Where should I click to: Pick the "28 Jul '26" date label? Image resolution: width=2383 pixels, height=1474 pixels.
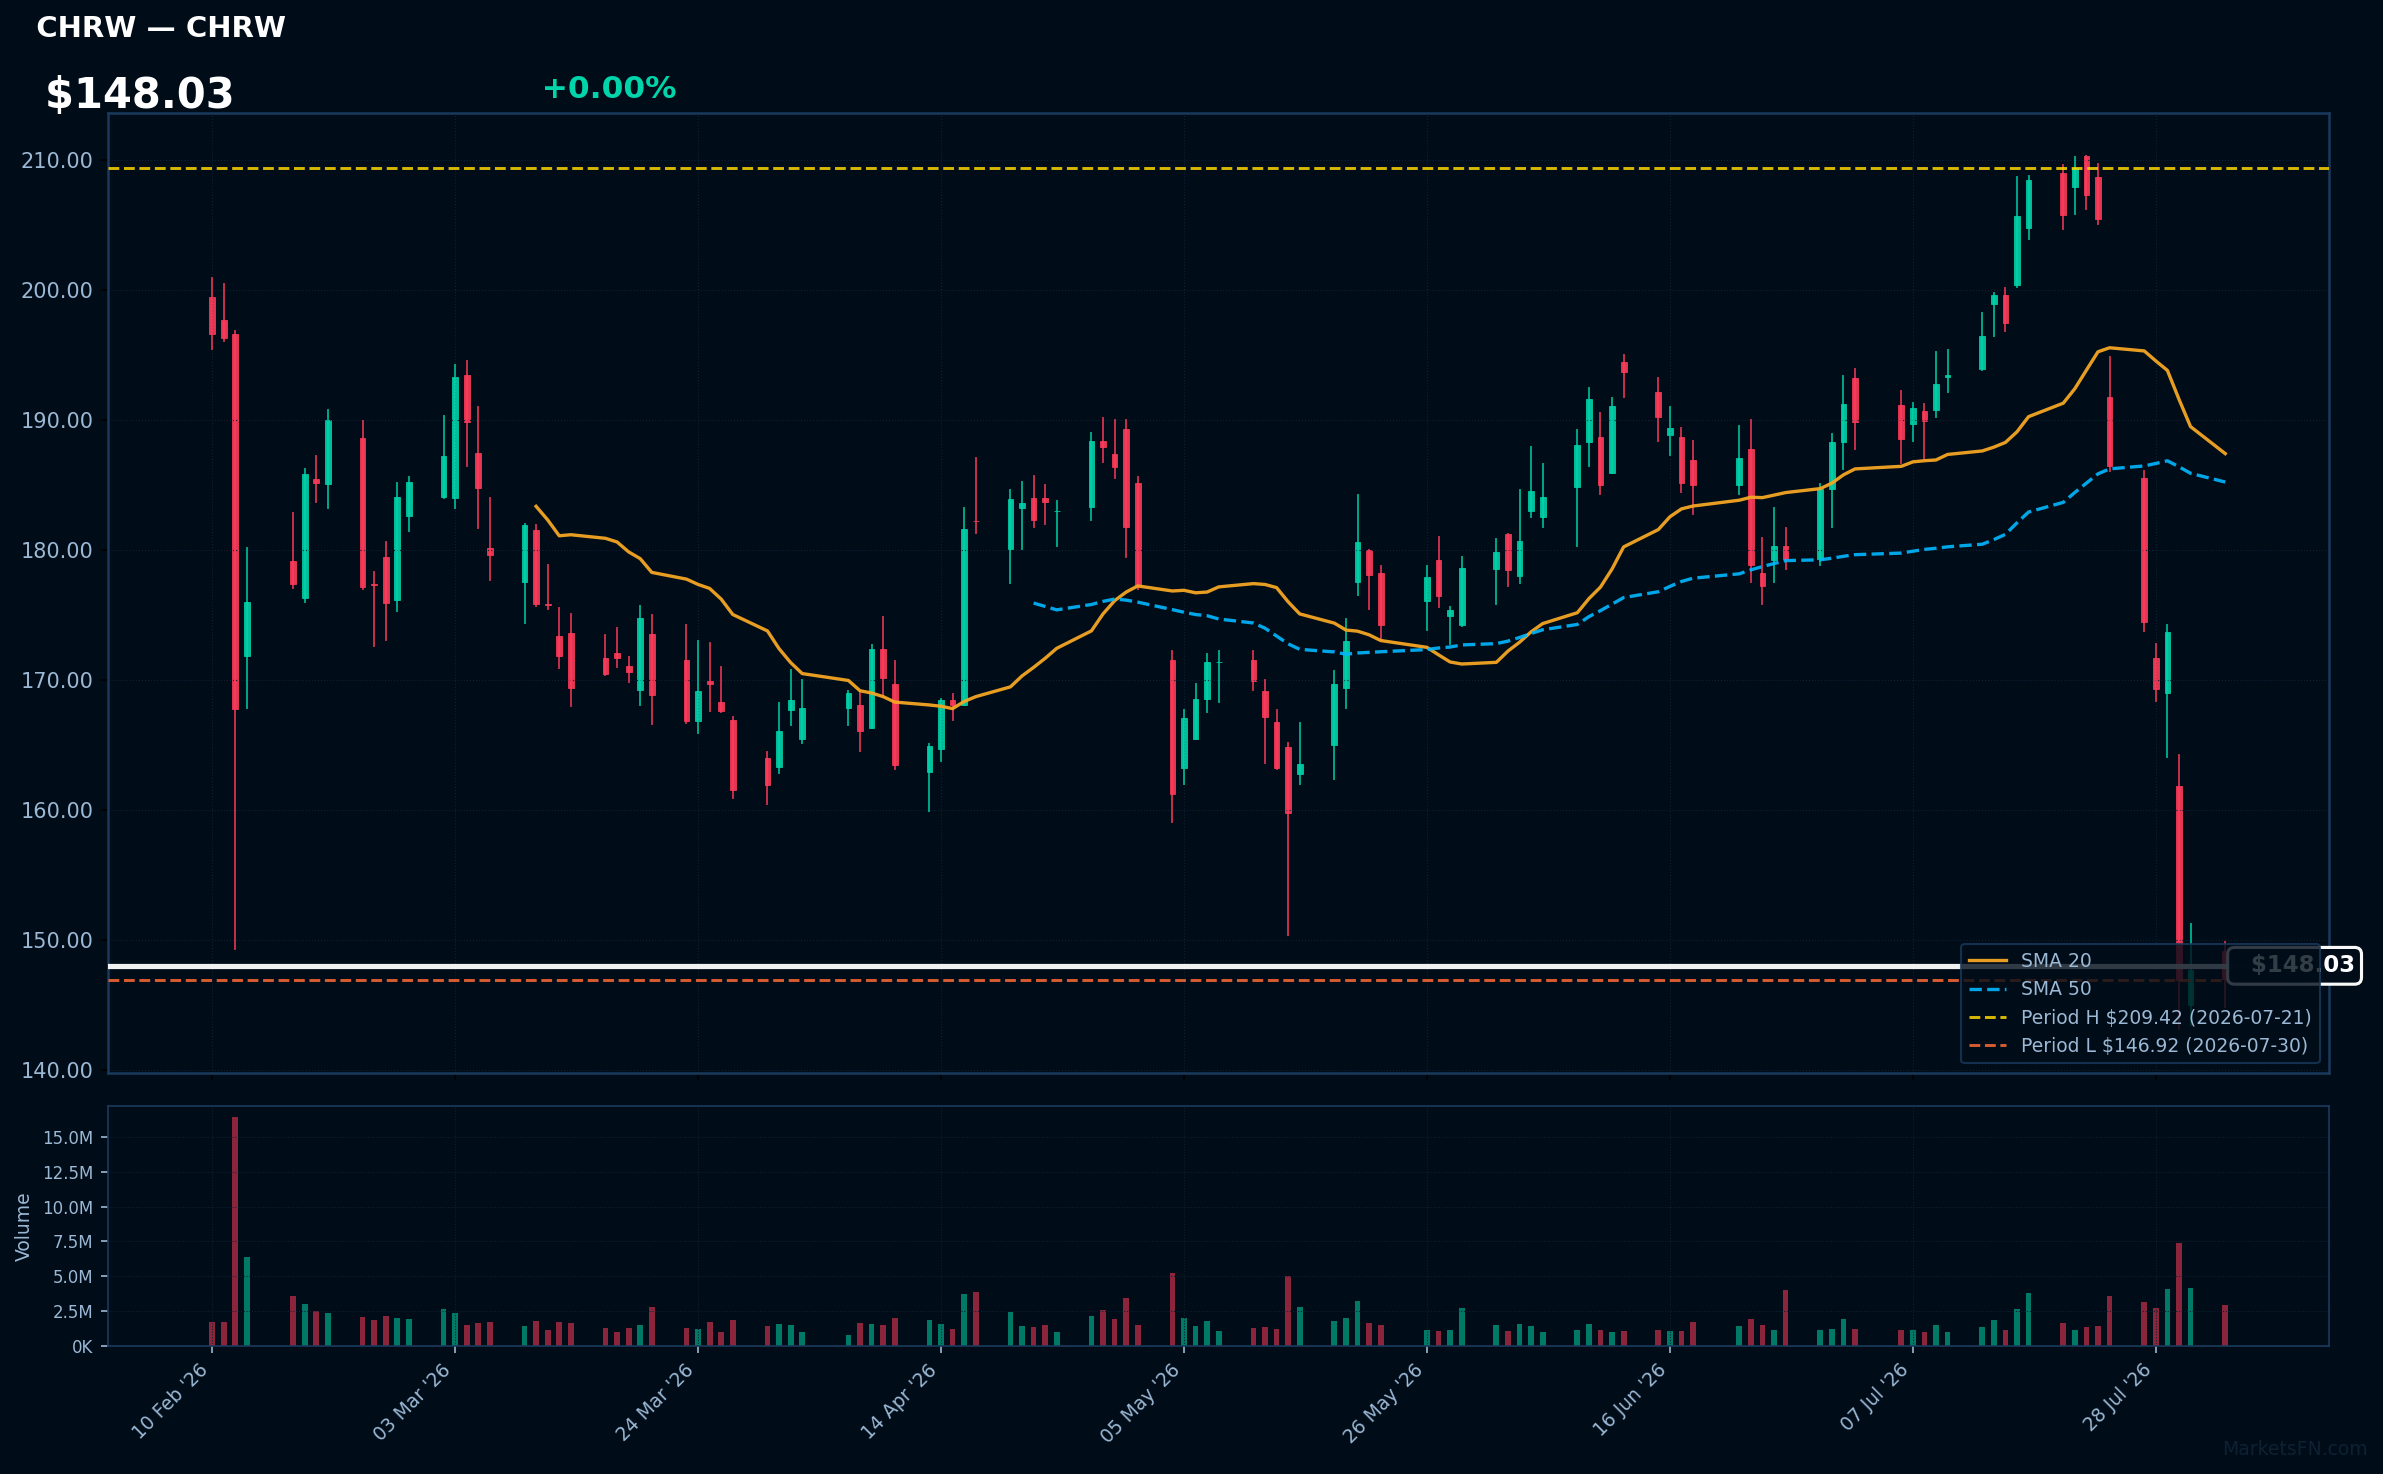point(2116,1398)
